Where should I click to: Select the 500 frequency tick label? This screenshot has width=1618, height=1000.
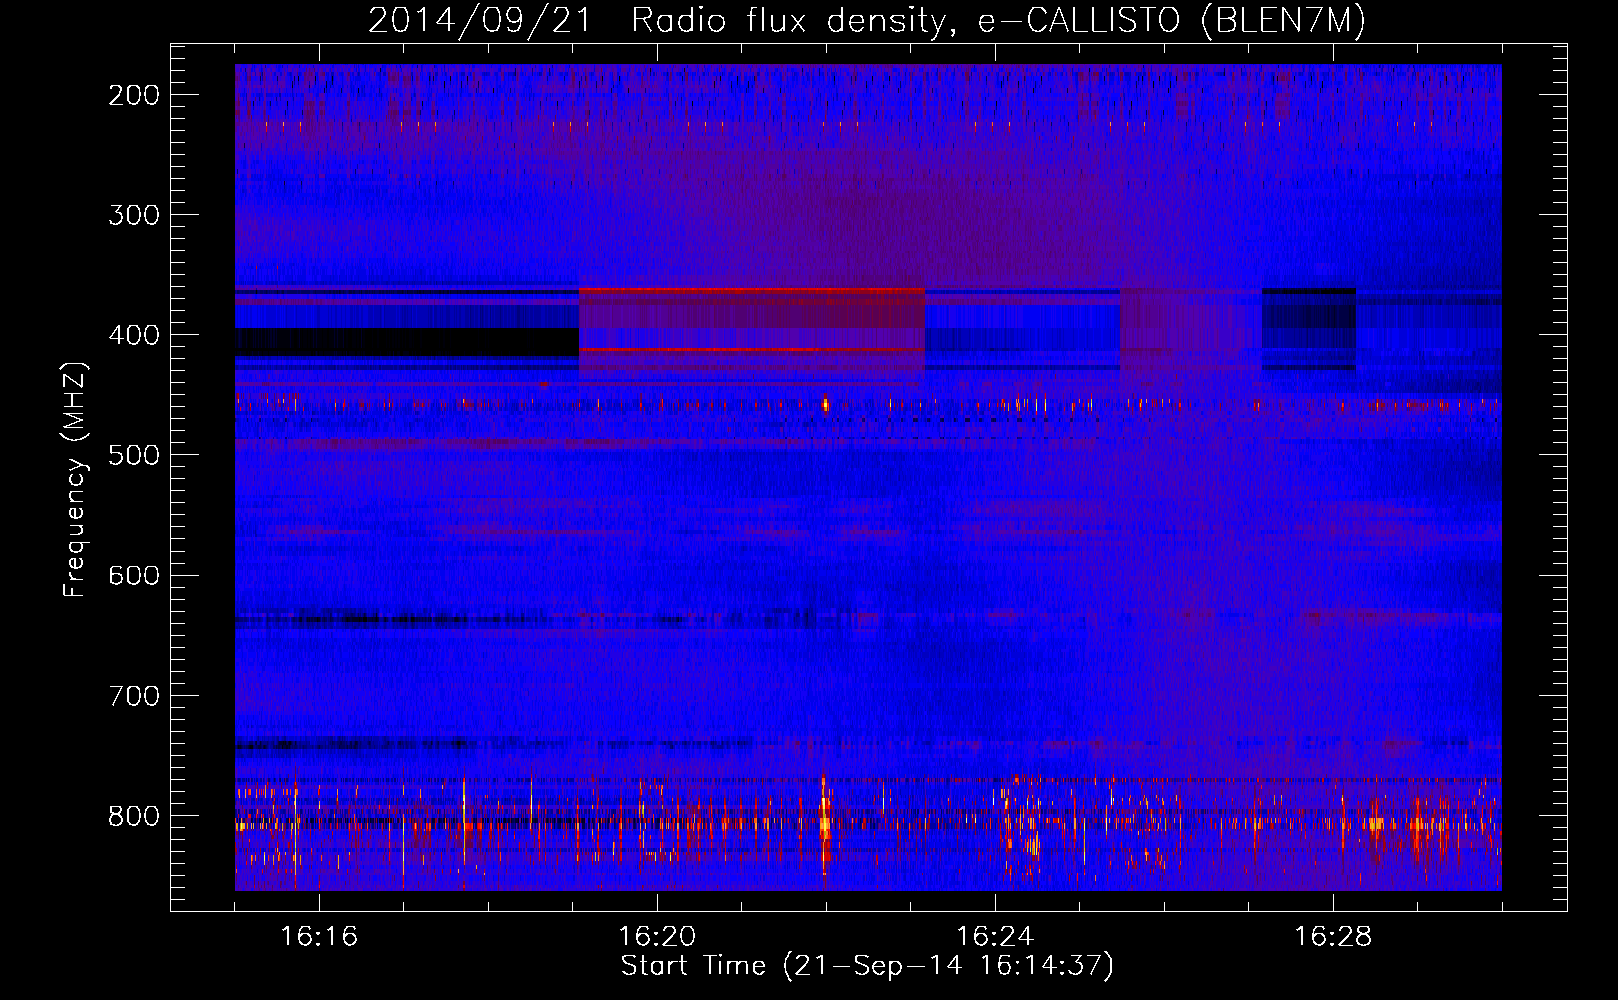[133, 455]
